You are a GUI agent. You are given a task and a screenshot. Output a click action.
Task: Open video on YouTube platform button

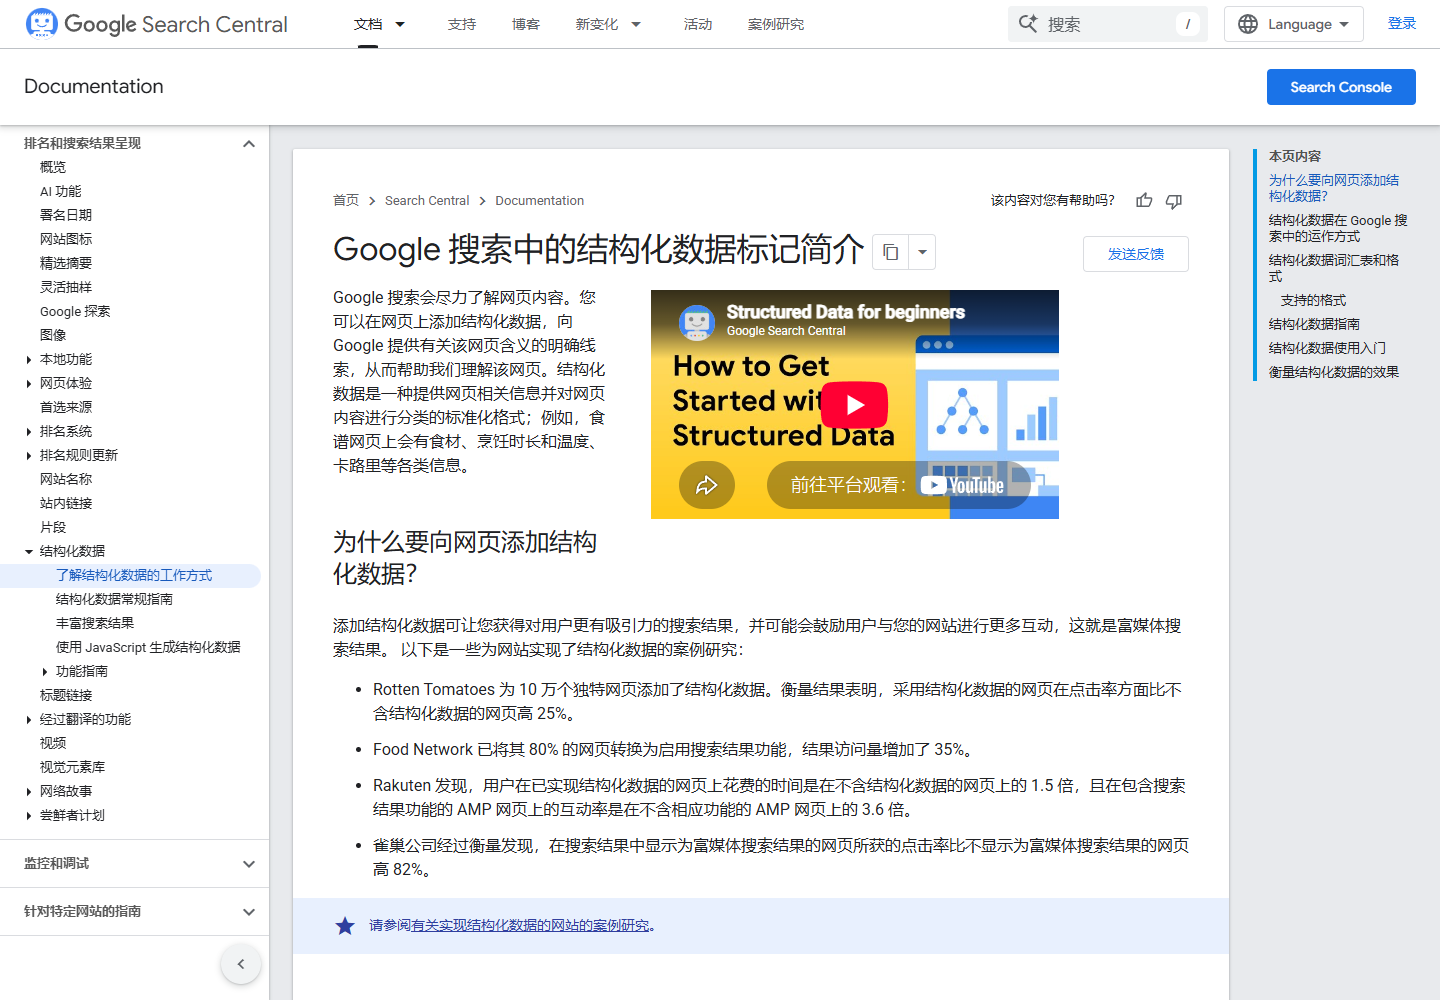pos(898,485)
